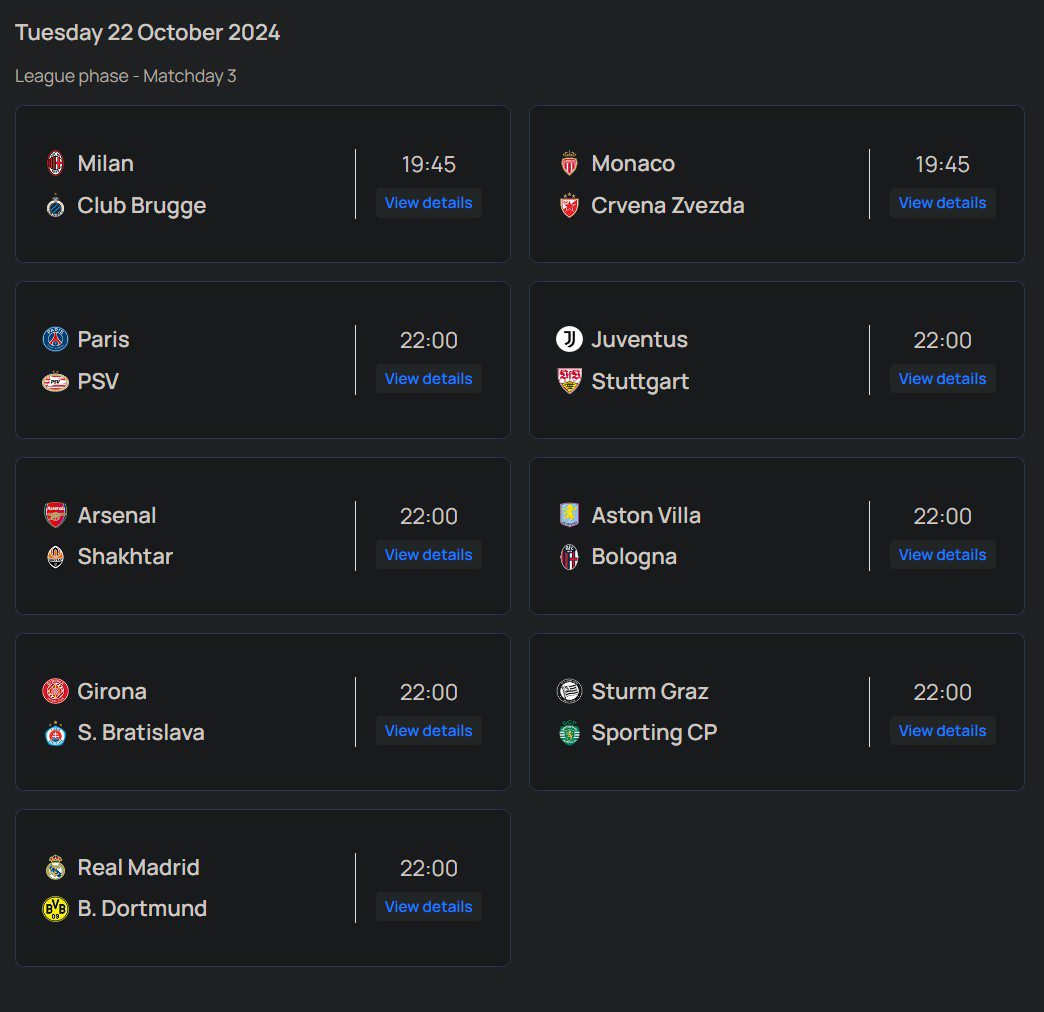Select the Crvena Zvezda badge

point(570,206)
